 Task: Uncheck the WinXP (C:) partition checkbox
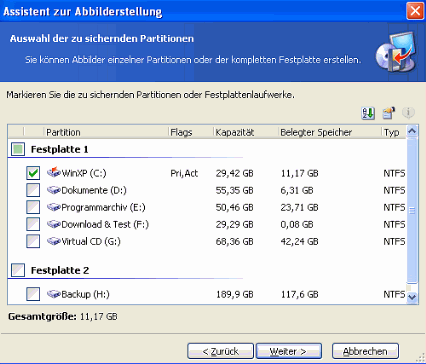(33, 173)
